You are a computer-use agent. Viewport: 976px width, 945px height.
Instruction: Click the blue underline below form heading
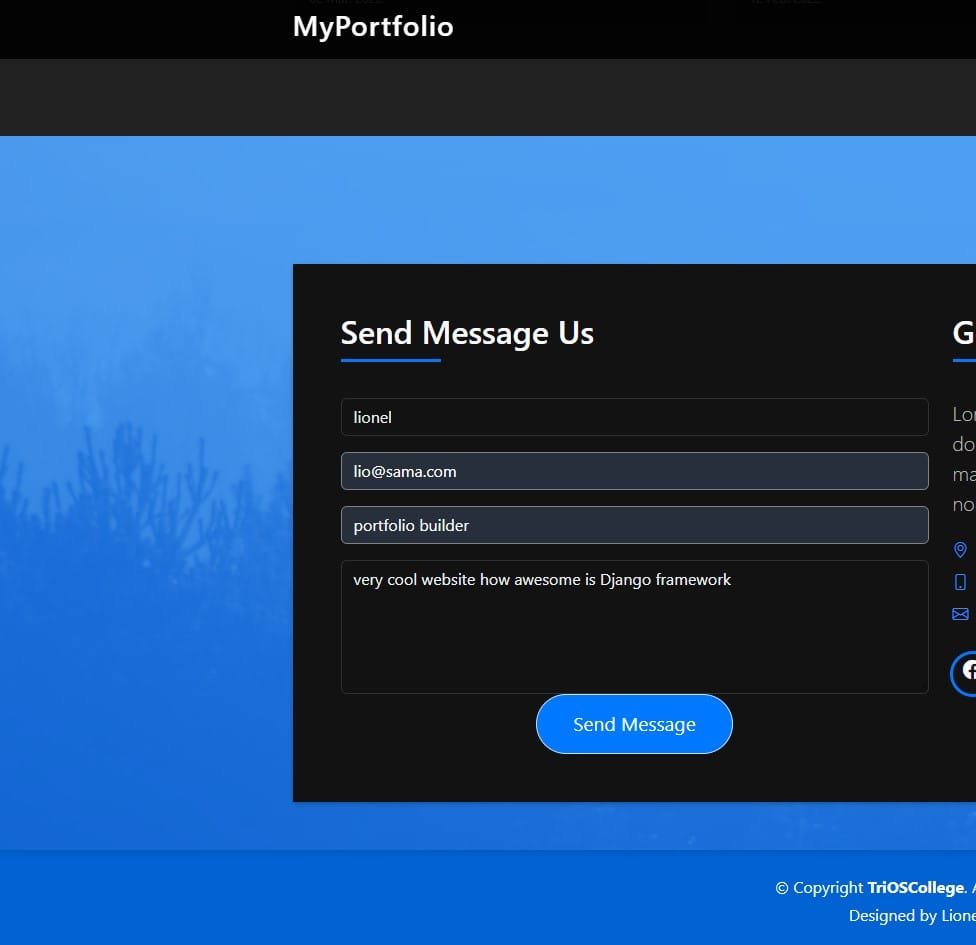click(x=390, y=360)
